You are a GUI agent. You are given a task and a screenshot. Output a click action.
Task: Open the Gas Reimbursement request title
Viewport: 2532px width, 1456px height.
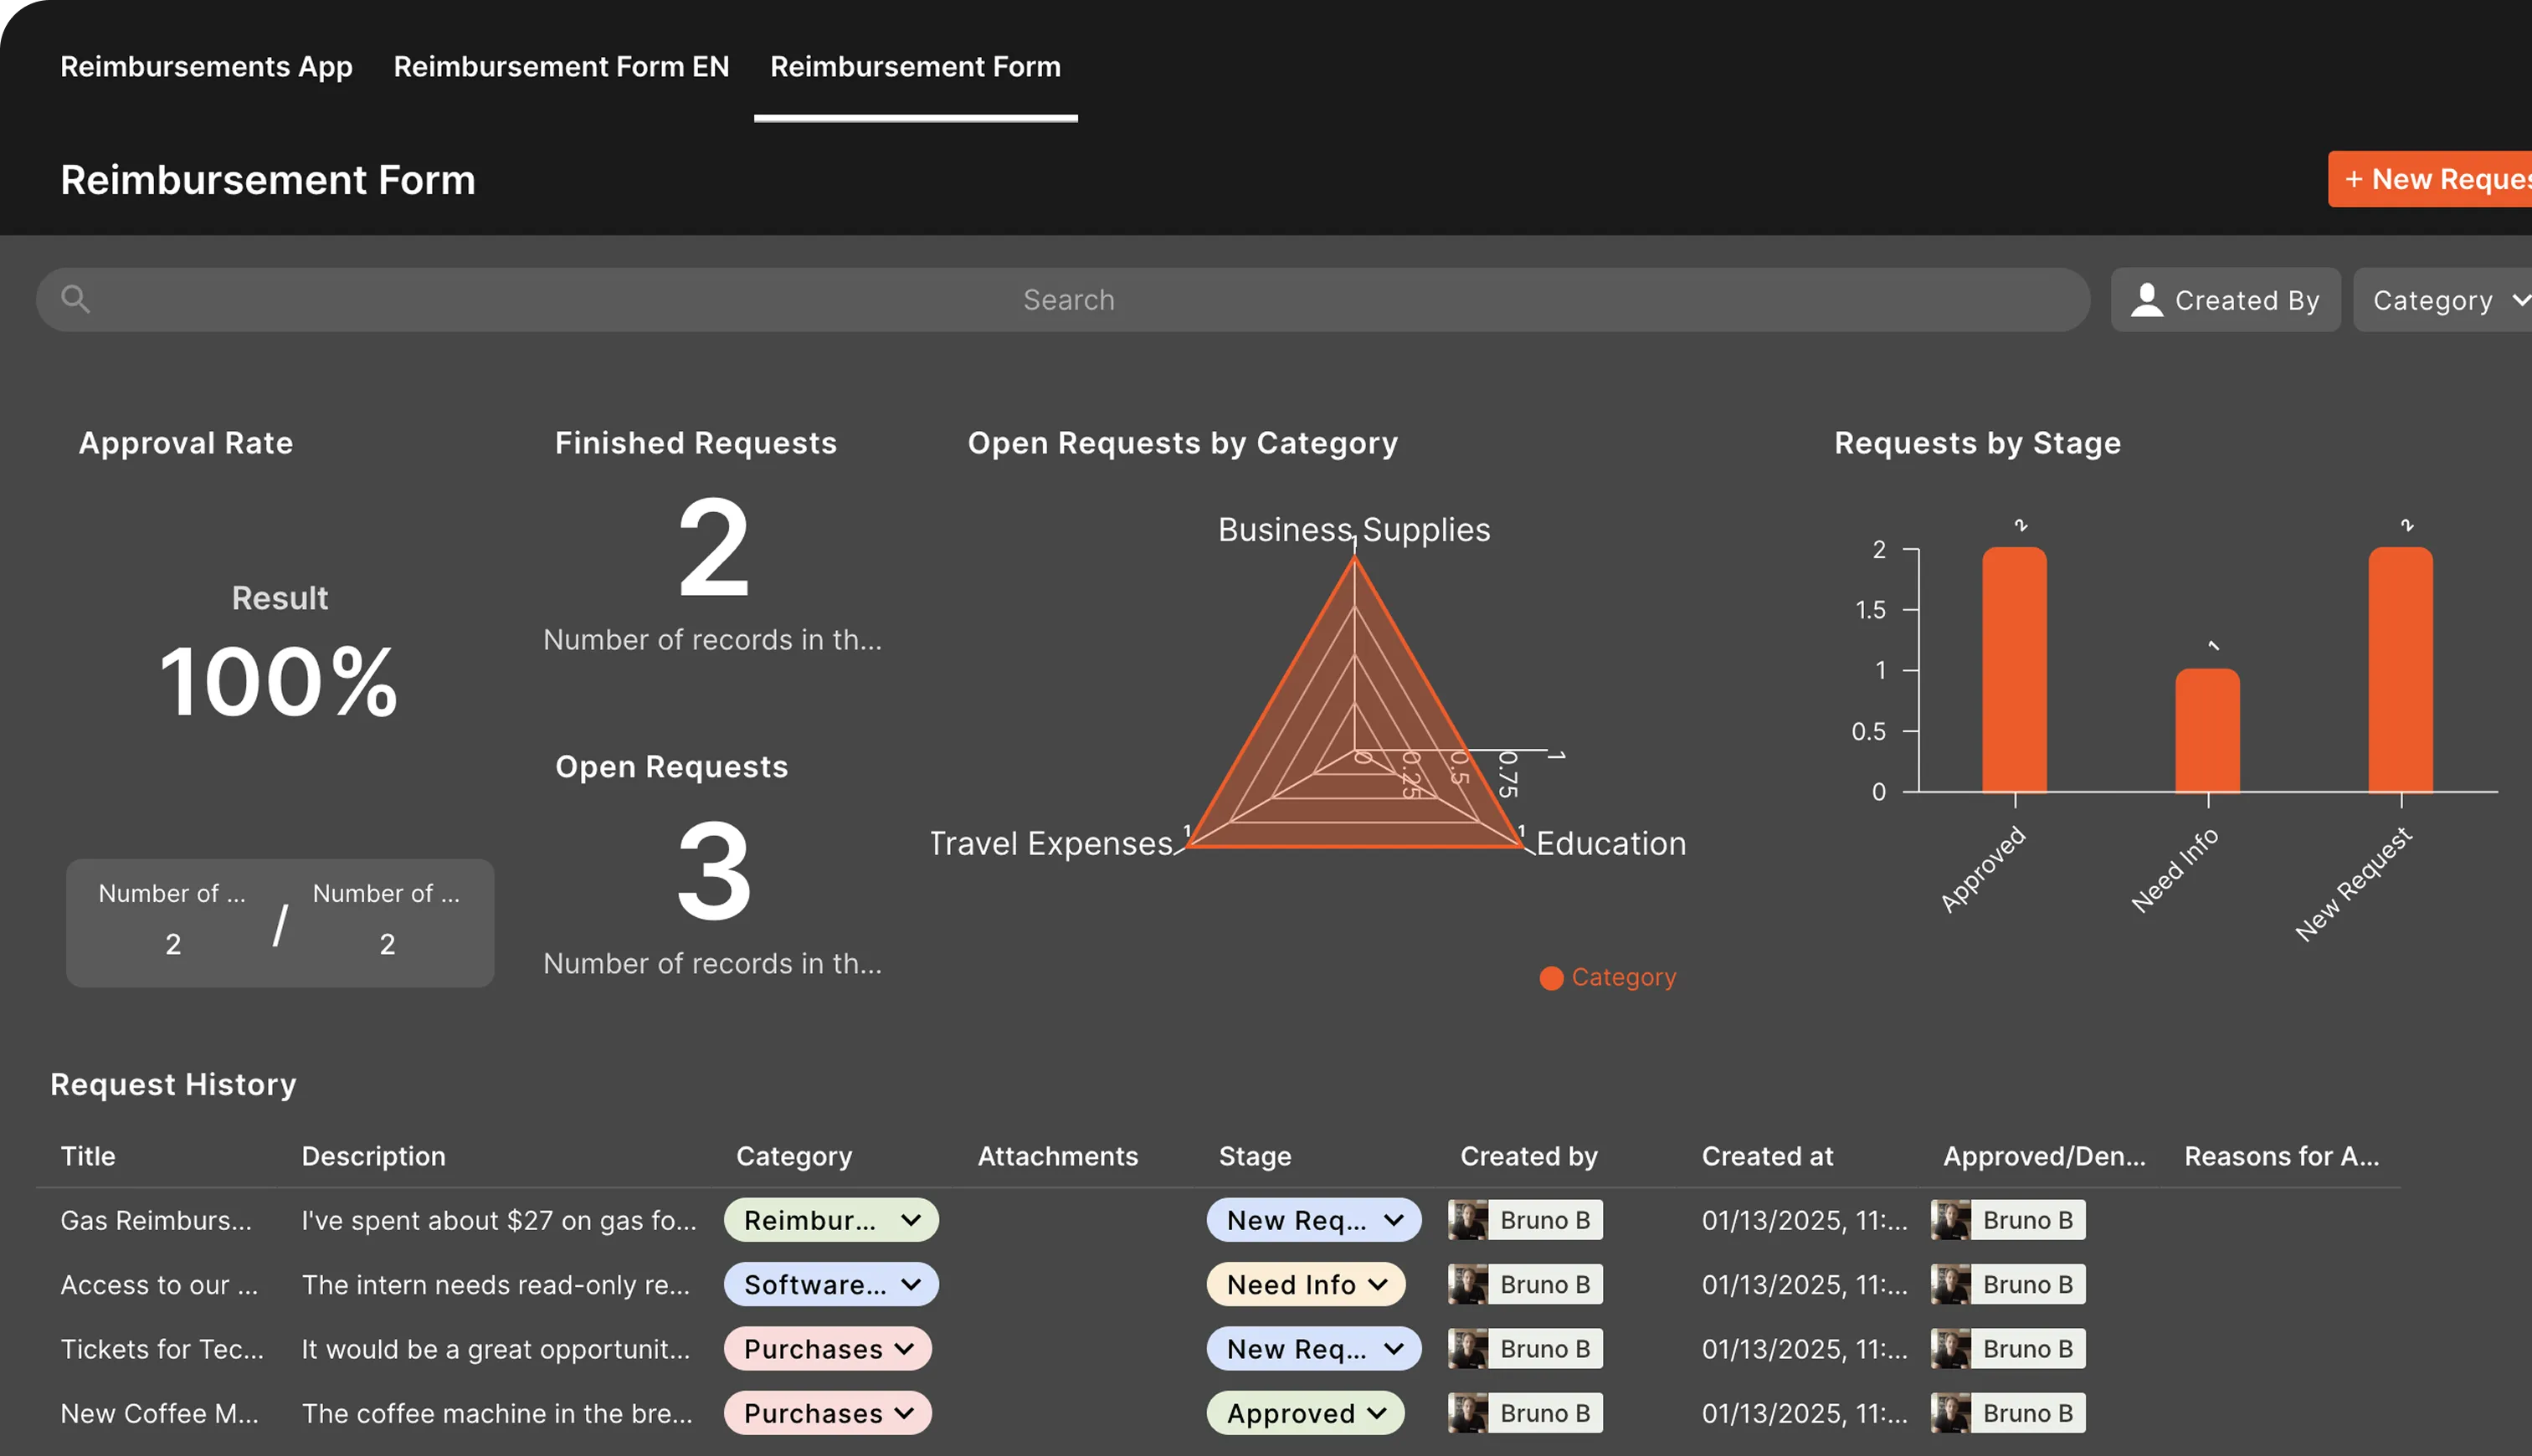(x=156, y=1219)
